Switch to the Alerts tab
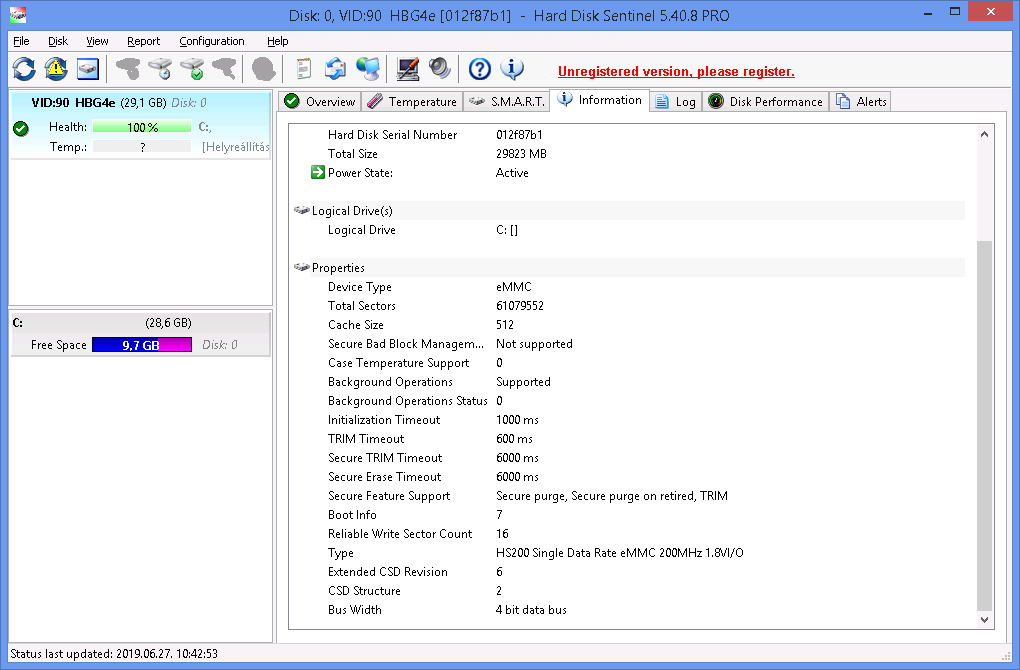 (x=861, y=101)
